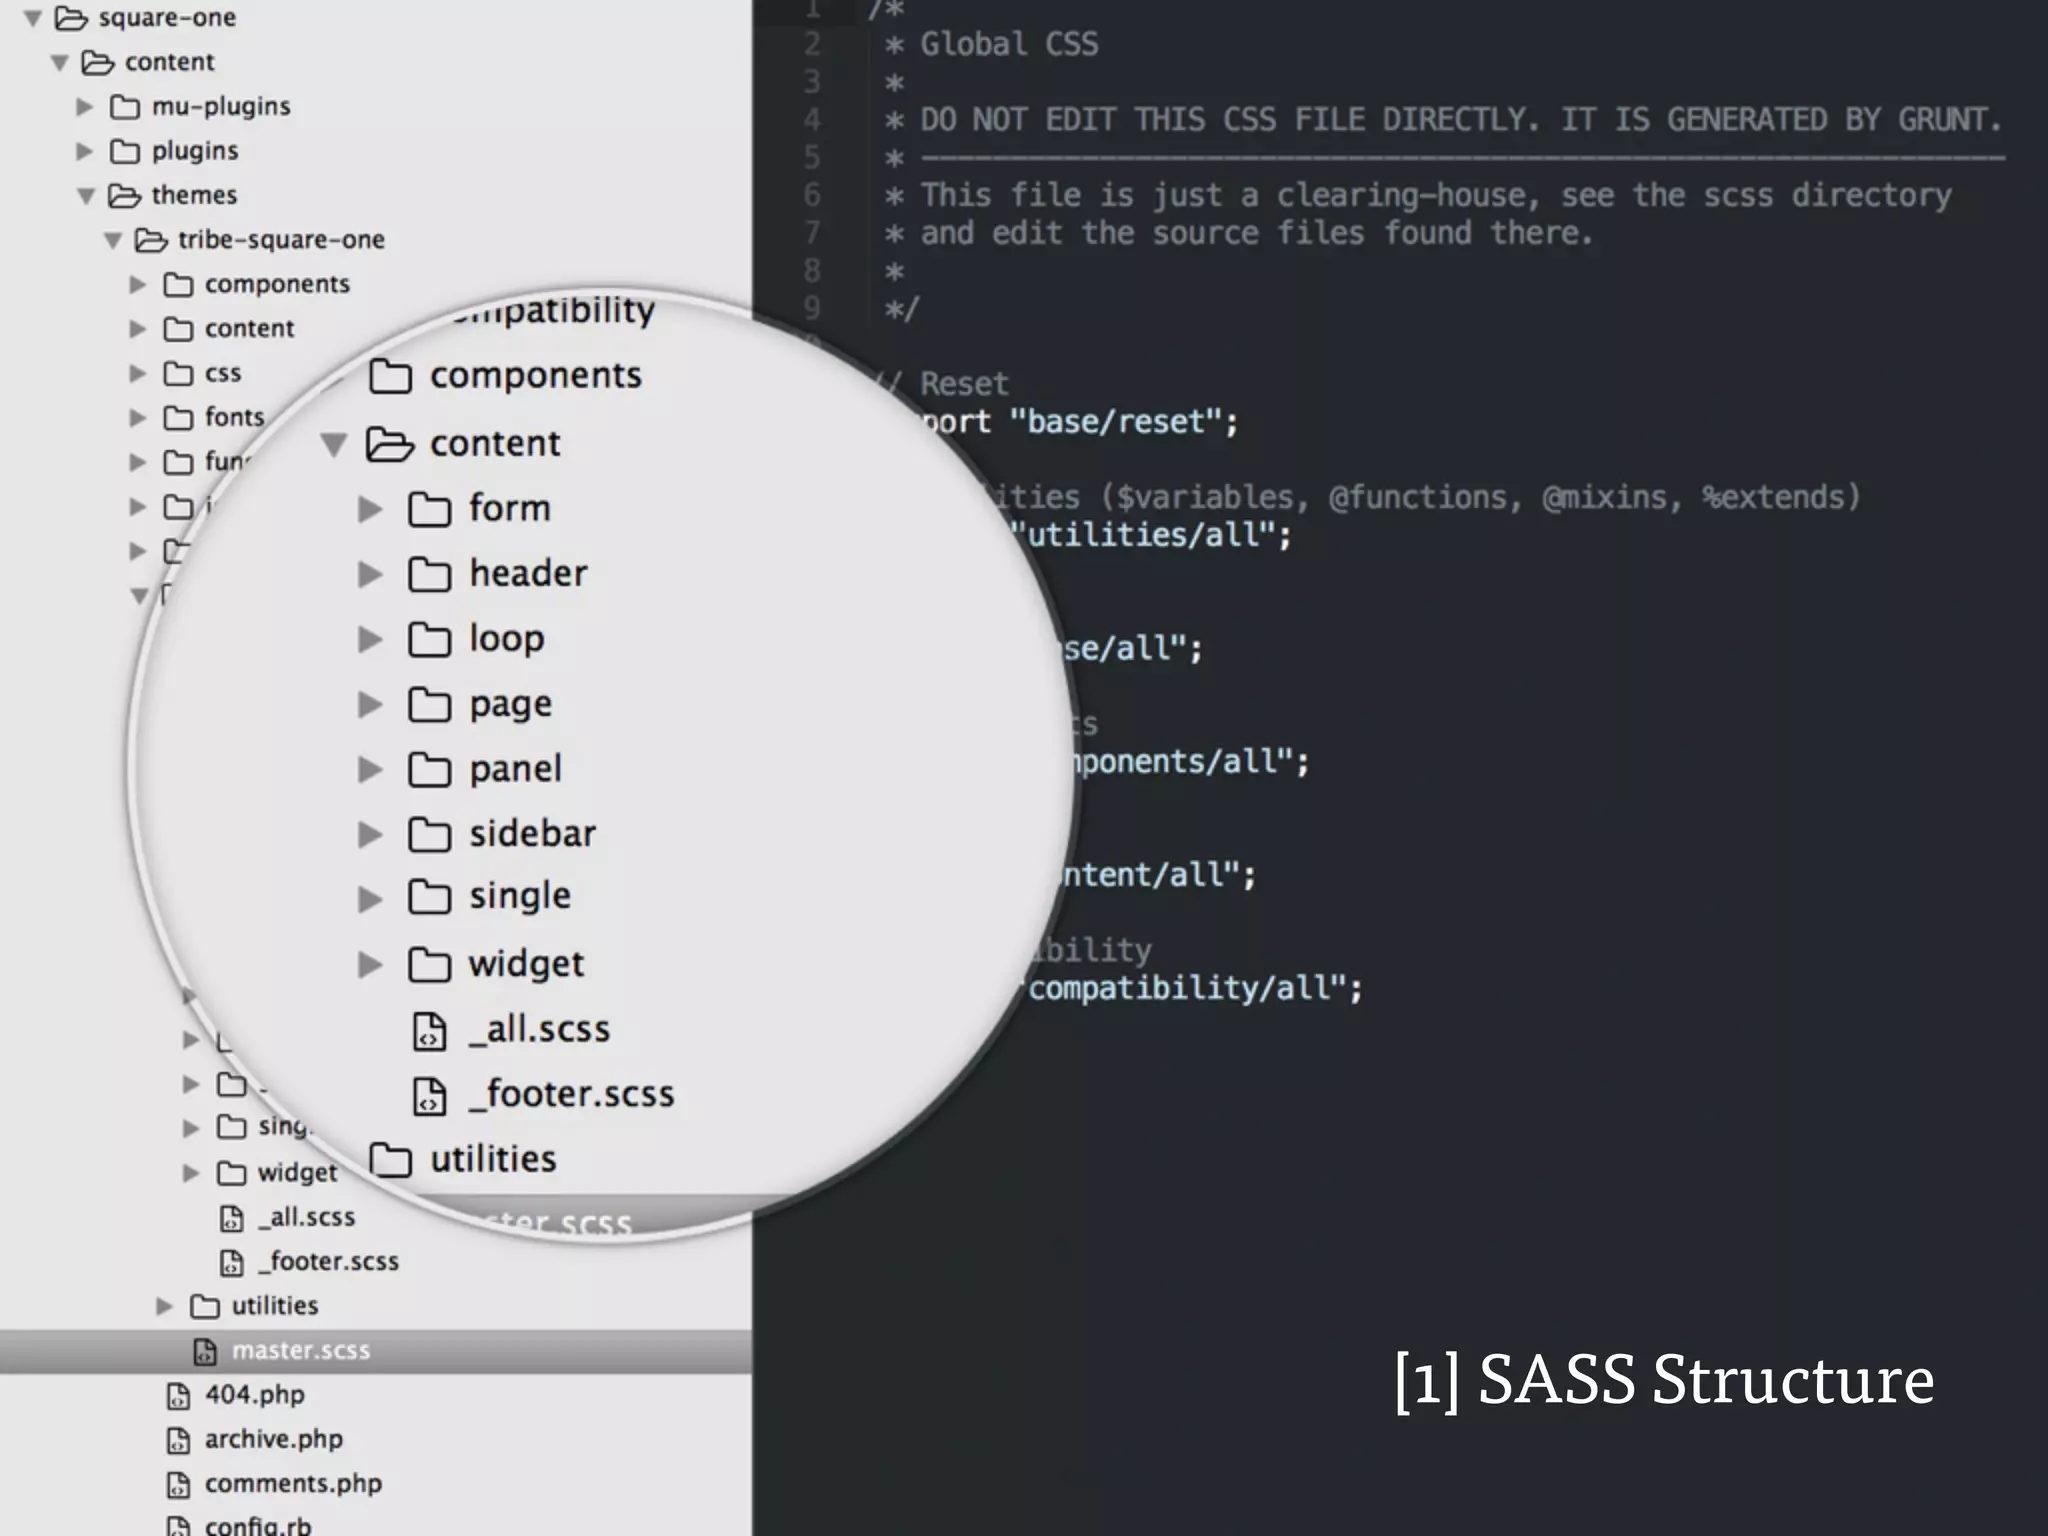
Task: Select the sidebar folder name
Action: point(532,833)
